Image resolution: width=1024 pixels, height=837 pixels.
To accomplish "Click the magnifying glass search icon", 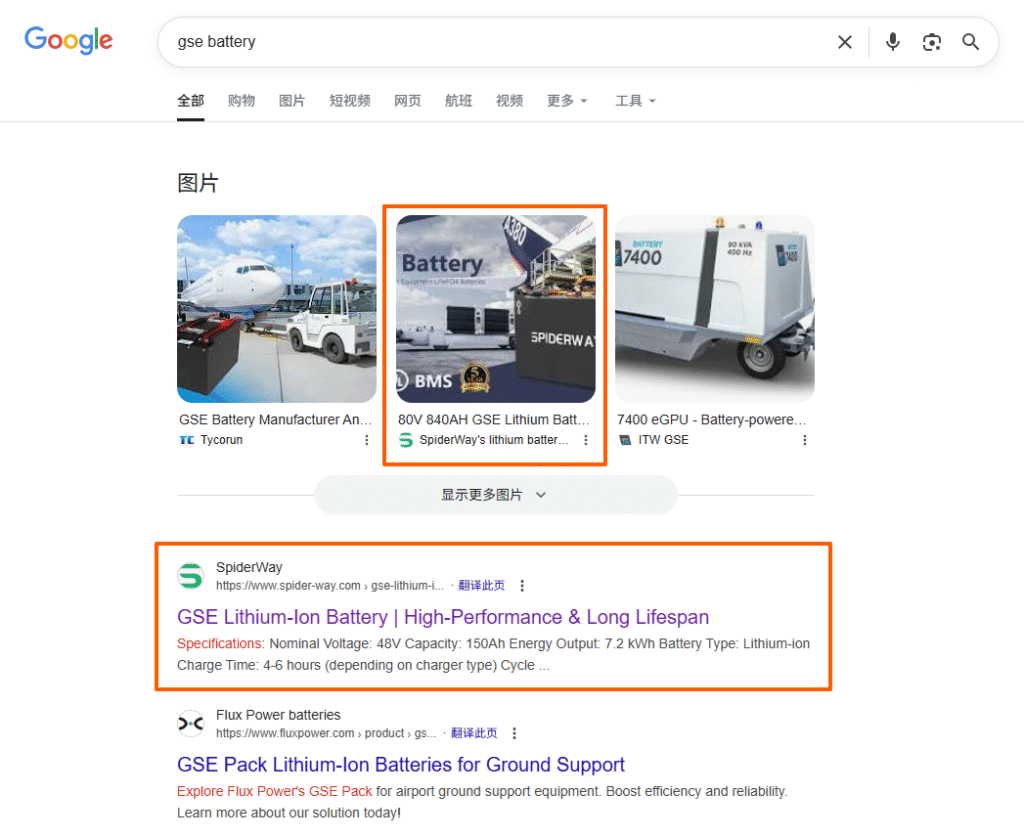I will 970,42.
